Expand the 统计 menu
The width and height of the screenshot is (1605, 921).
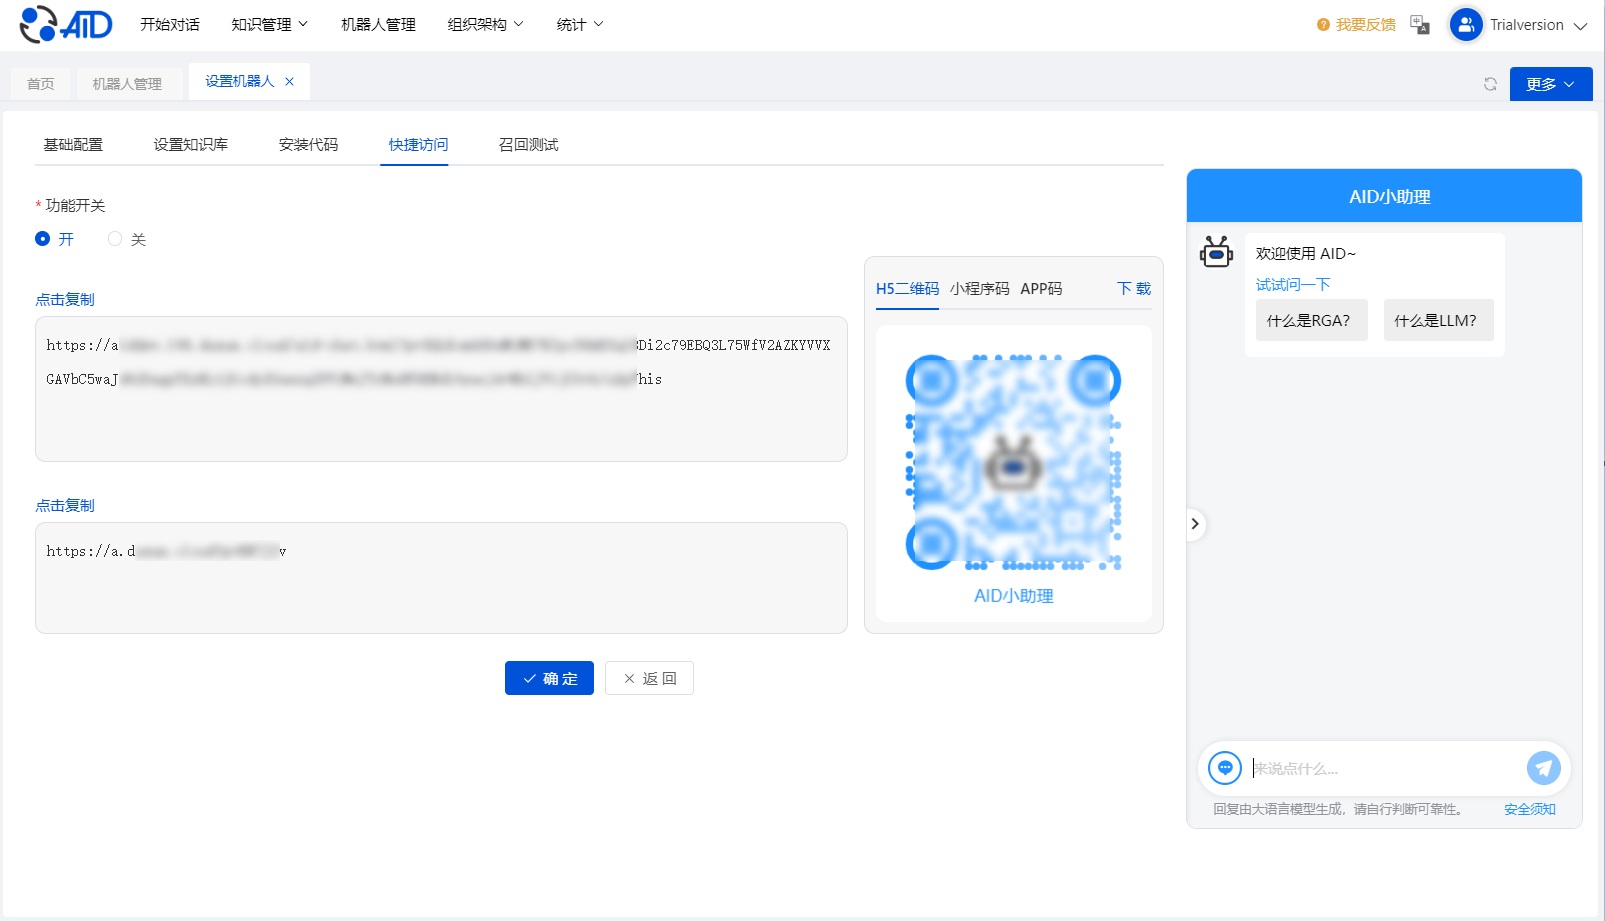point(580,24)
